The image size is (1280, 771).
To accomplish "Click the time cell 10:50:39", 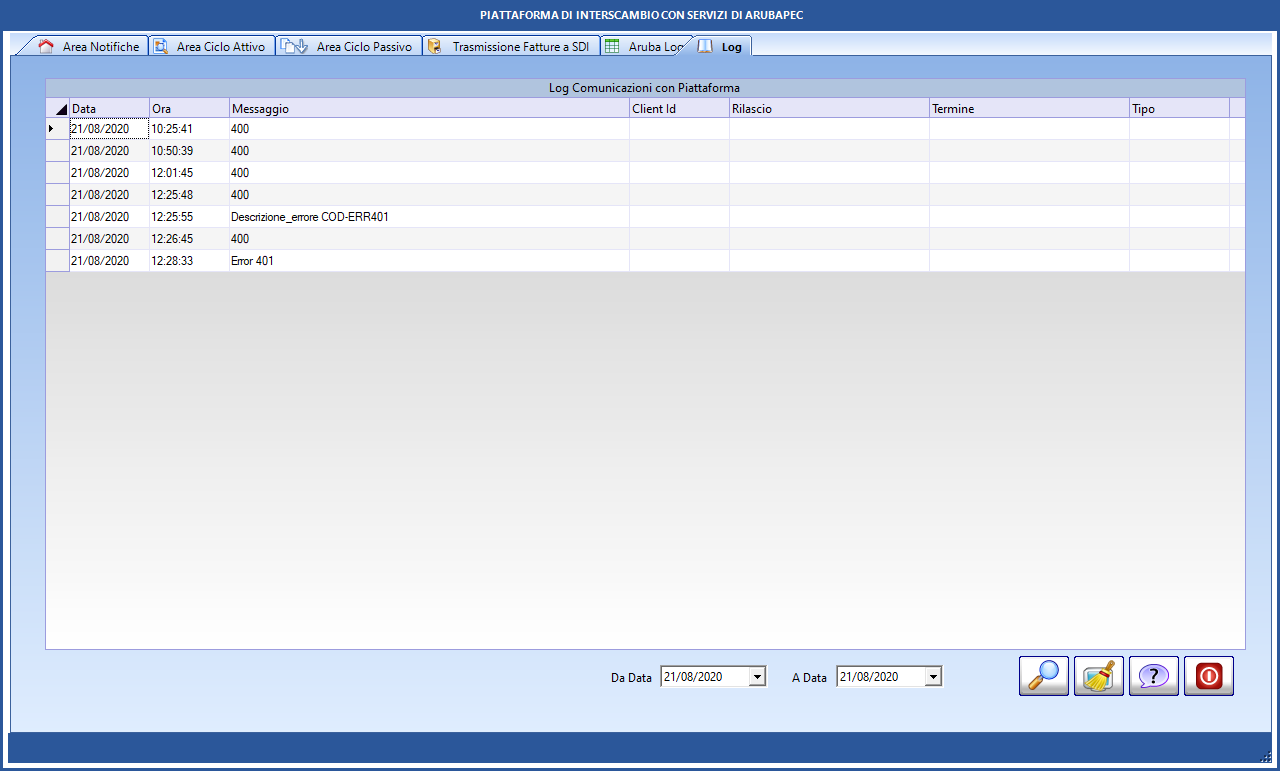I will [189, 151].
